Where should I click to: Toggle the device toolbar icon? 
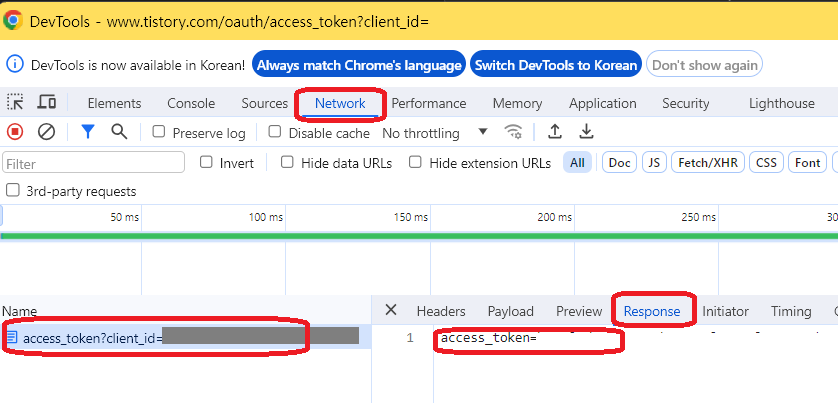pos(47,102)
